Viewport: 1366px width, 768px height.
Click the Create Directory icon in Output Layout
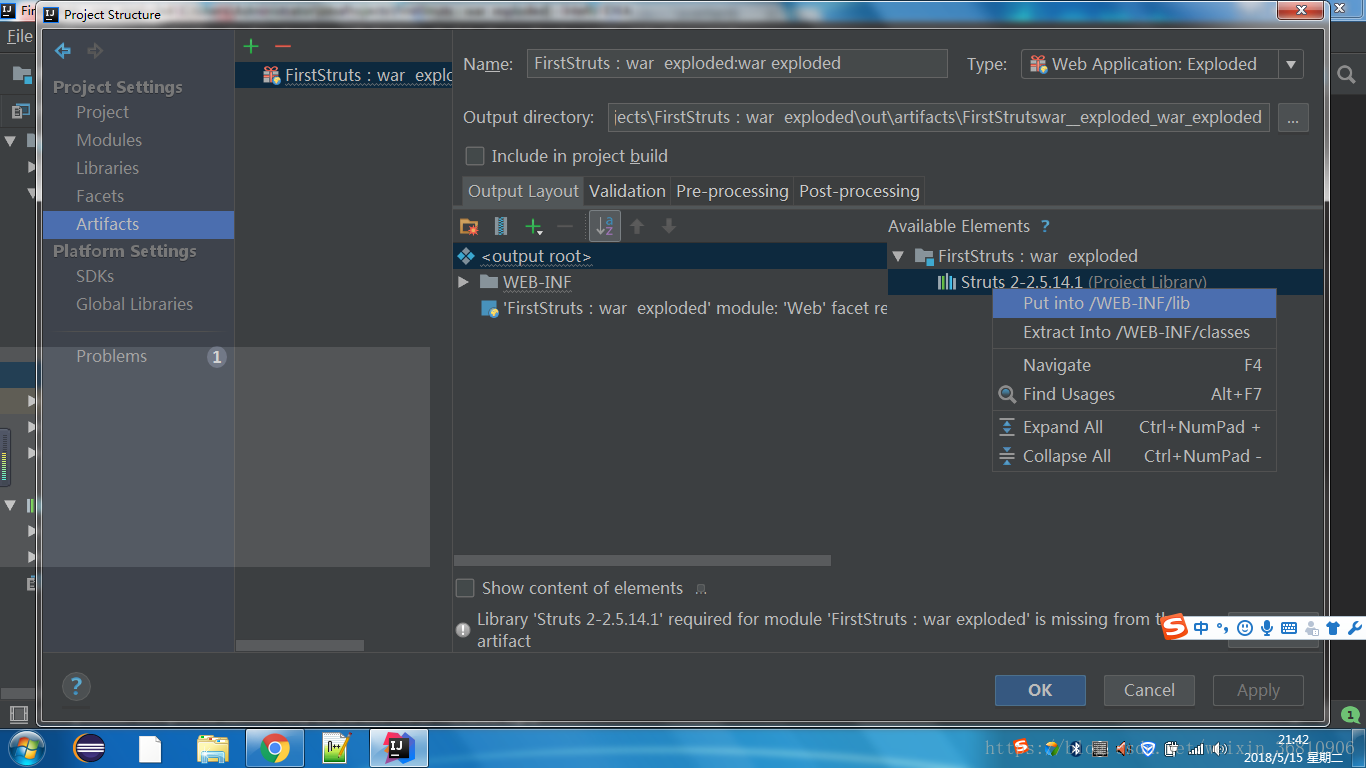tap(469, 227)
